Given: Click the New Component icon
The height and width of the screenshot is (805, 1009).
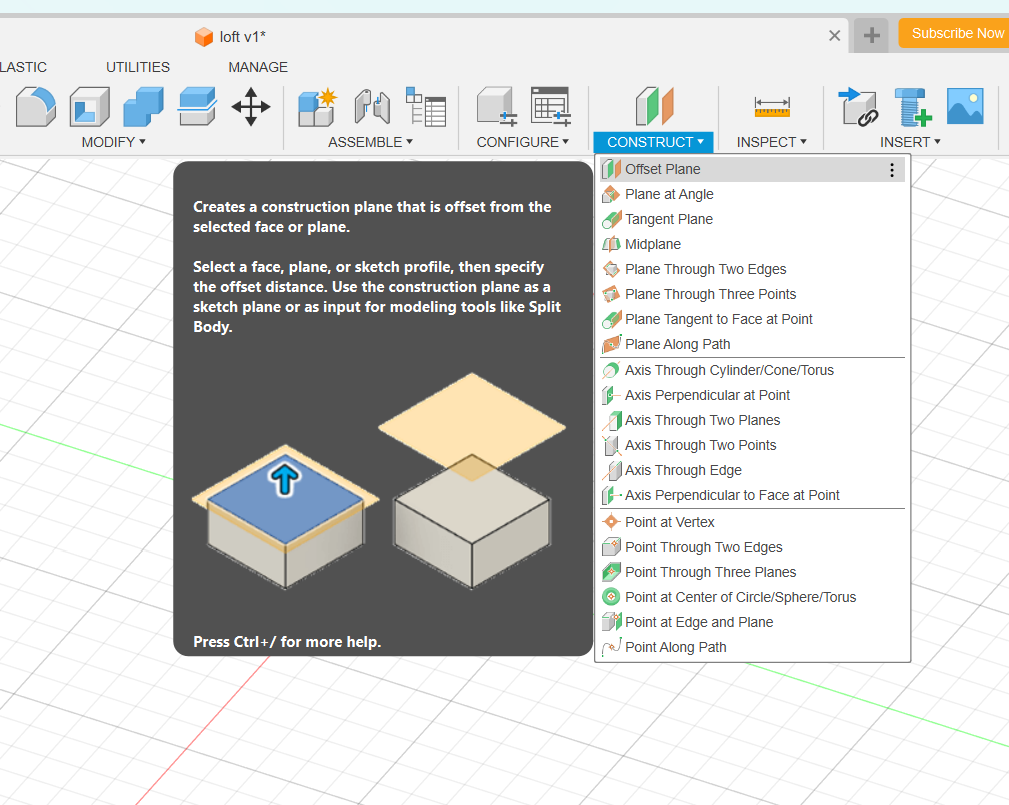Looking at the screenshot, I should pyautogui.click(x=317, y=107).
